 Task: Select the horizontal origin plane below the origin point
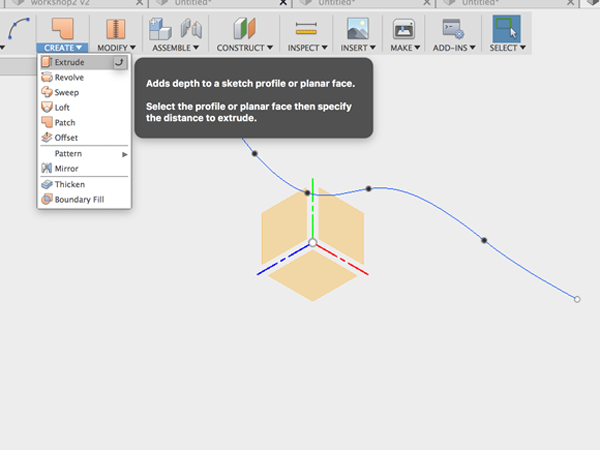pos(313,276)
